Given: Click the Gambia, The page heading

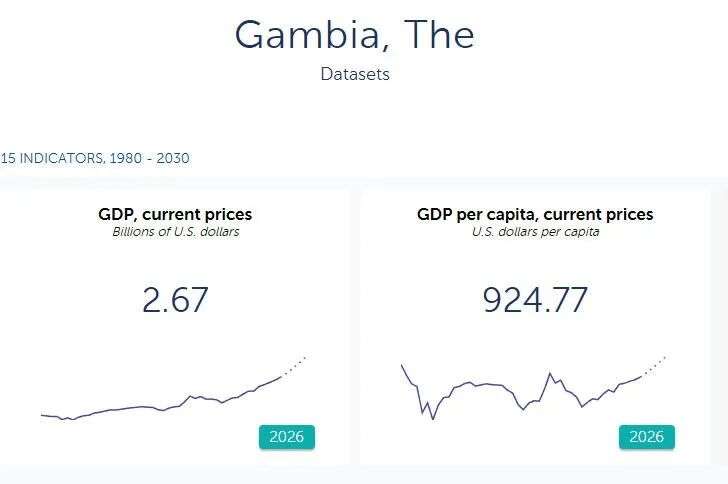Looking at the screenshot, I should (355, 35).
